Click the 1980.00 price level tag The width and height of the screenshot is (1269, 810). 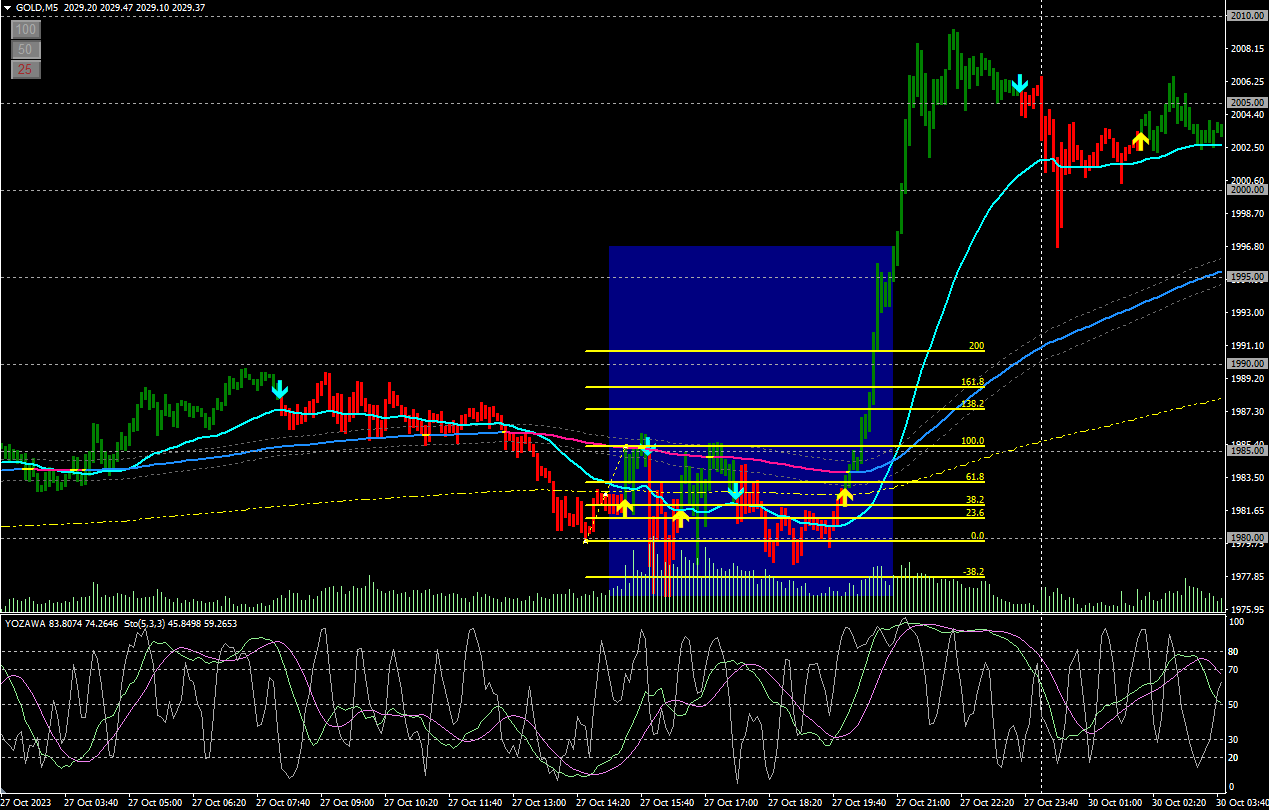point(1246,538)
